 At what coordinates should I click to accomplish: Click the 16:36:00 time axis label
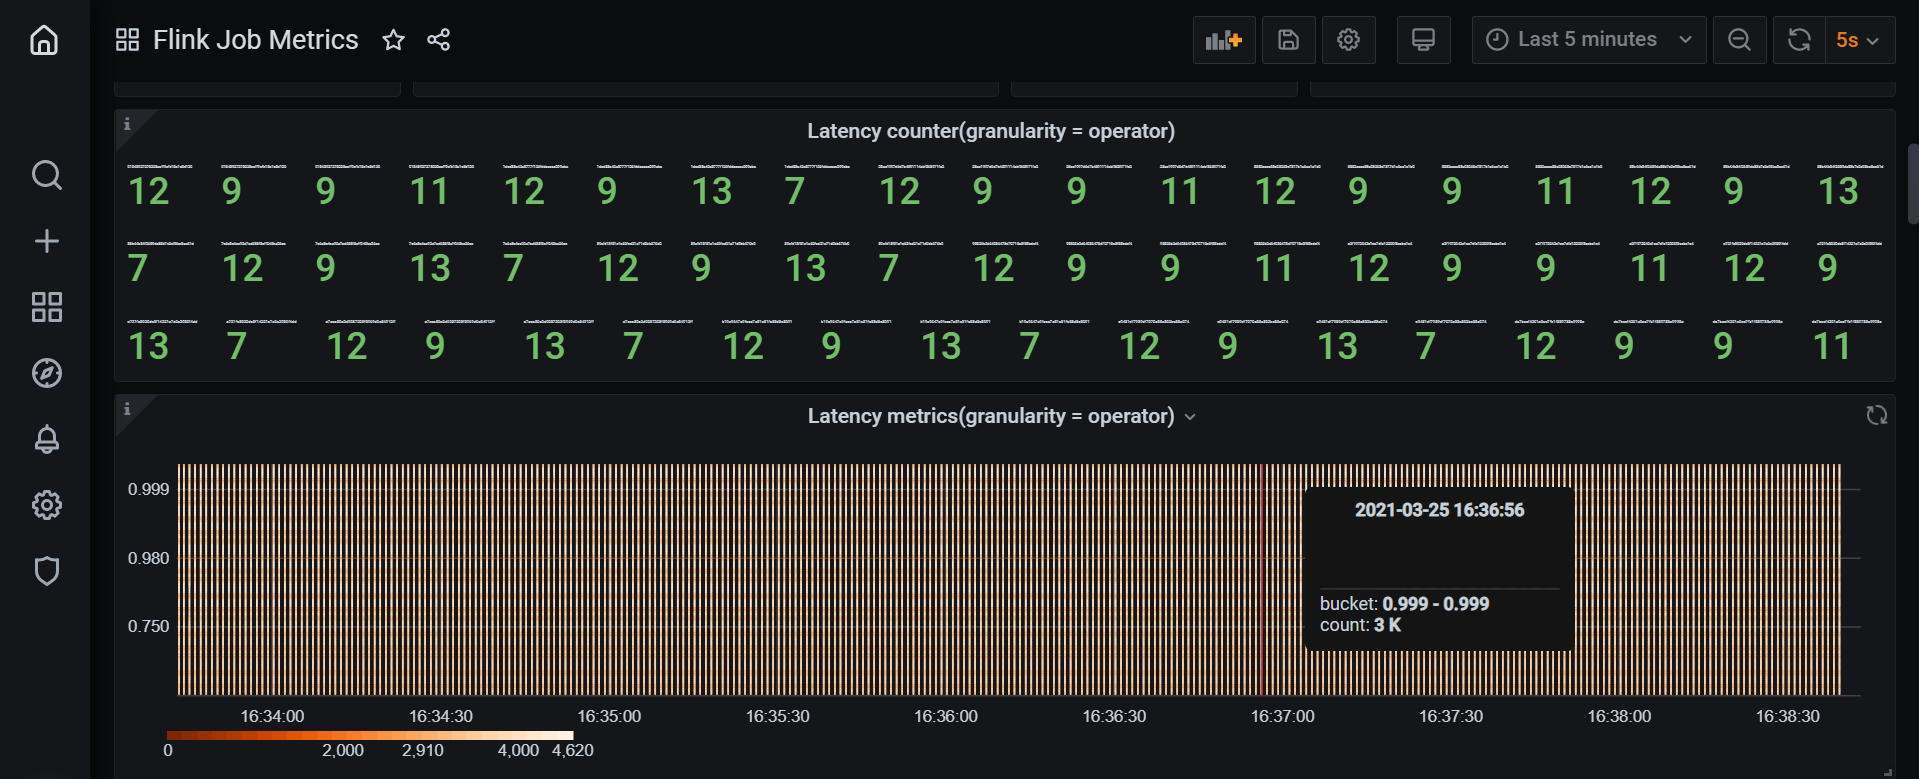tap(946, 716)
